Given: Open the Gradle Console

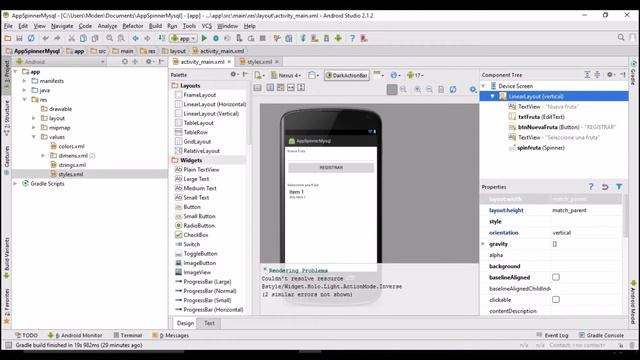Looking at the screenshot, I should coord(601,335).
